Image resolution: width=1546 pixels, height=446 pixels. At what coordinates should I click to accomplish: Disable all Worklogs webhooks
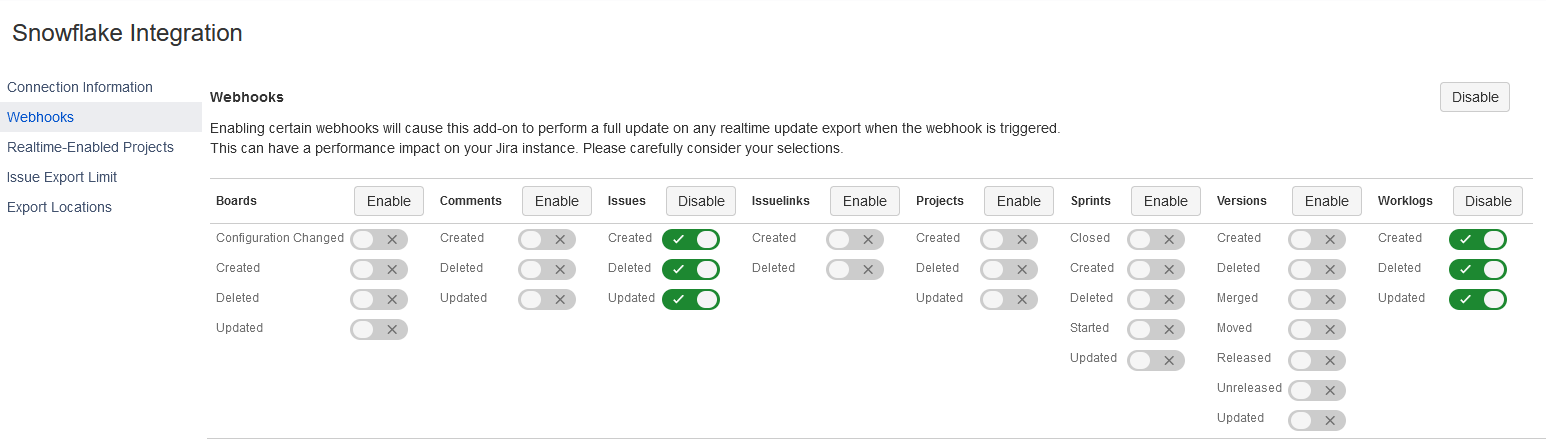click(x=1487, y=201)
